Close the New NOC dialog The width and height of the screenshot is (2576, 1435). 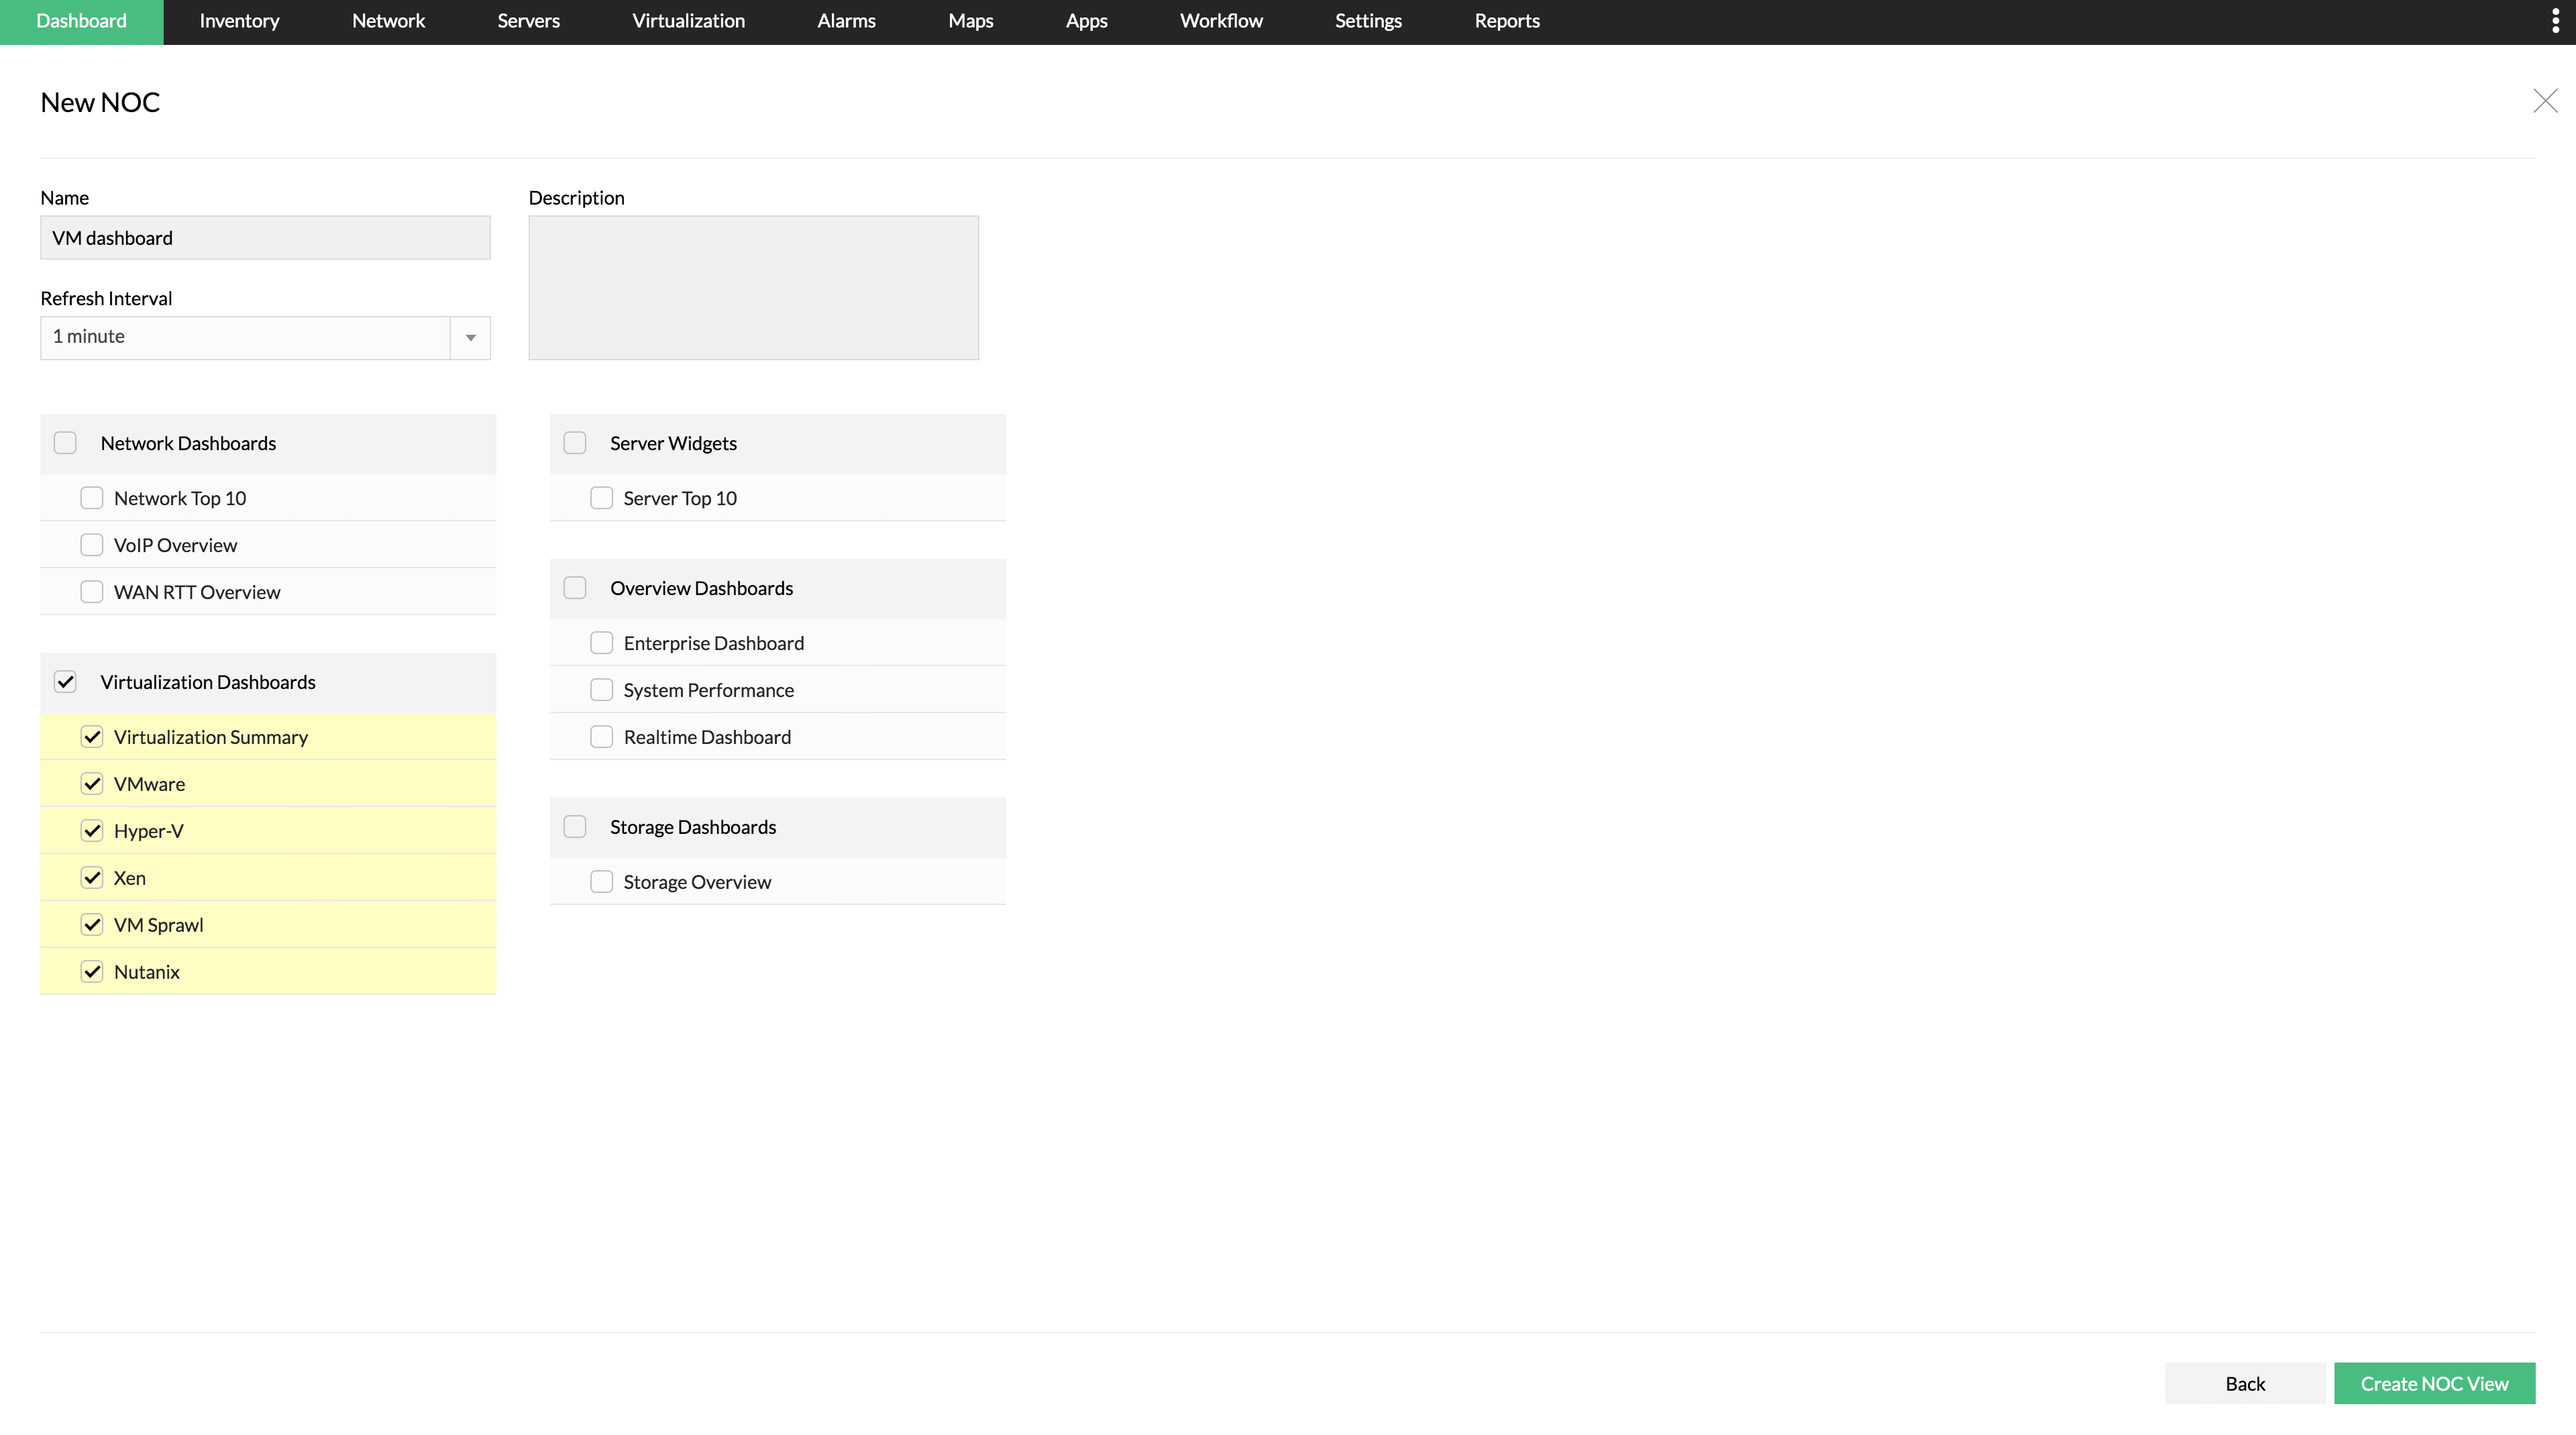[2545, 100]
